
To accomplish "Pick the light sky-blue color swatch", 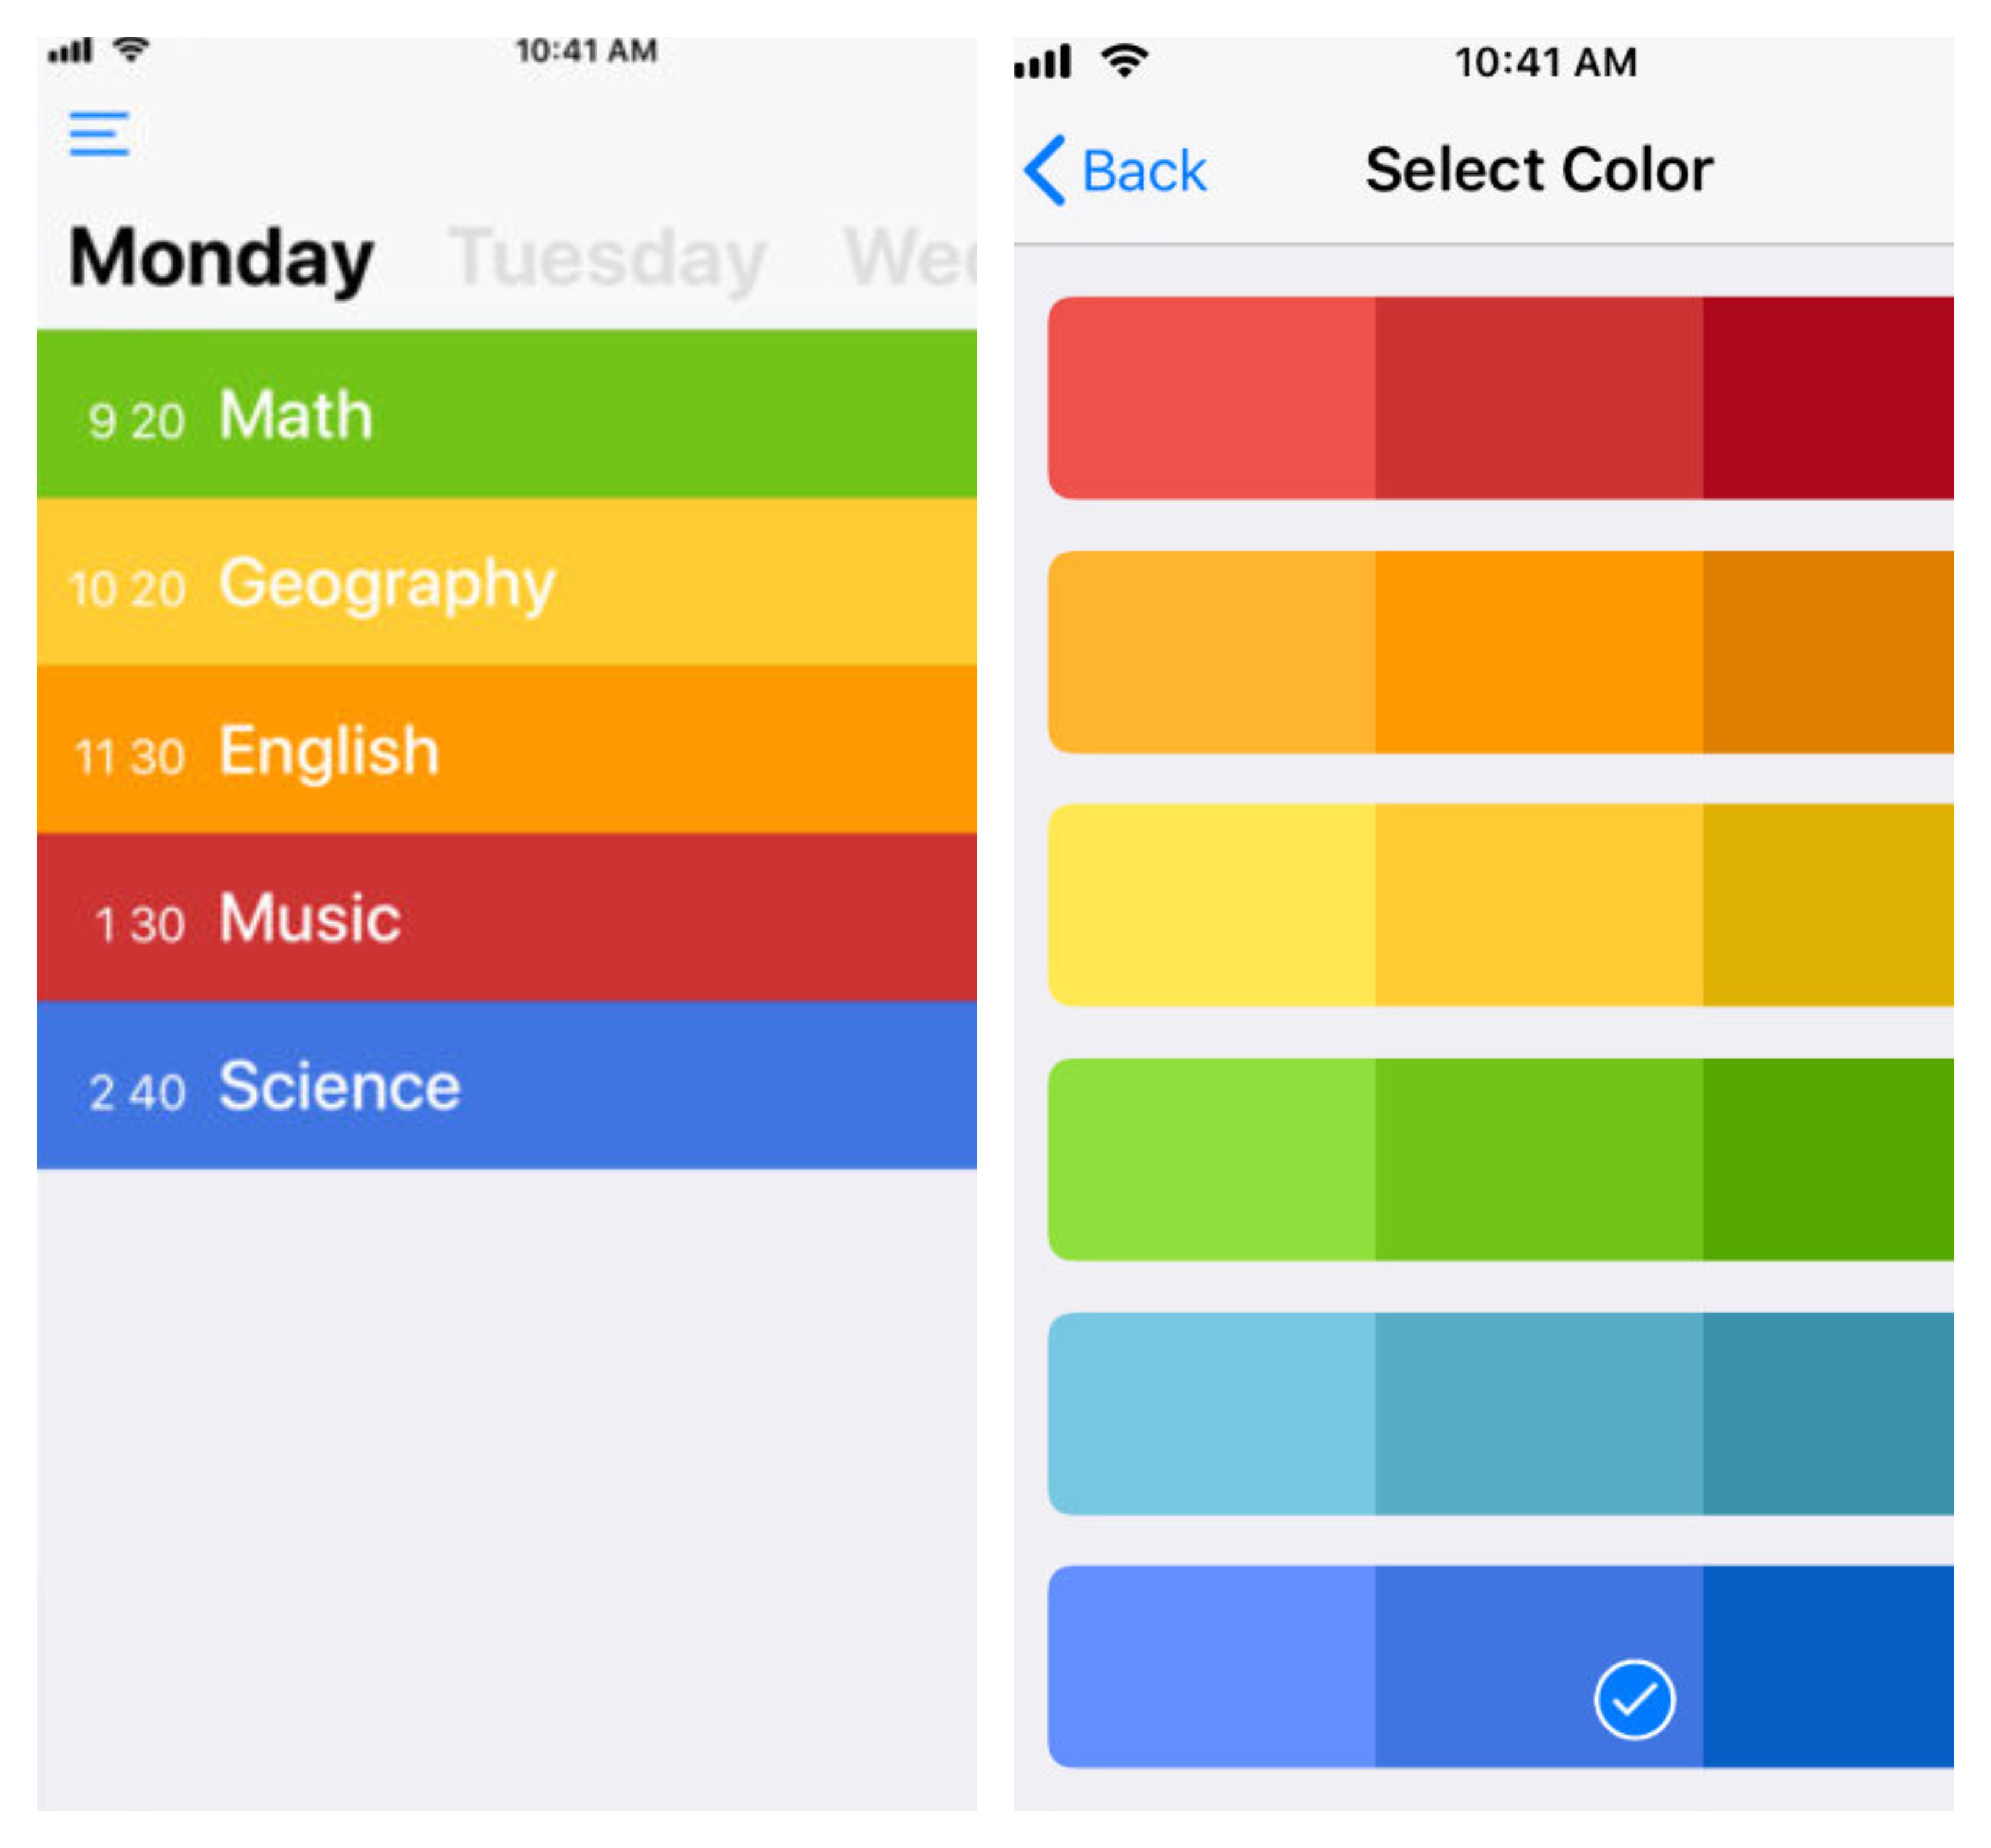I will (1211, 1413).
